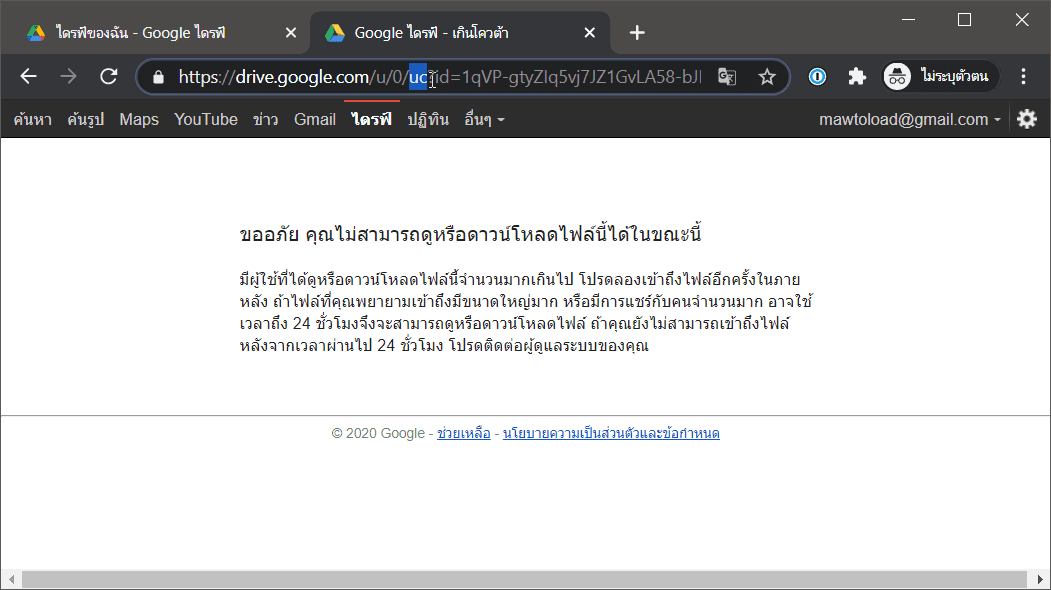View site info via the lock icon
Viewport: 1051px width, 590px height.
[158, 77]
